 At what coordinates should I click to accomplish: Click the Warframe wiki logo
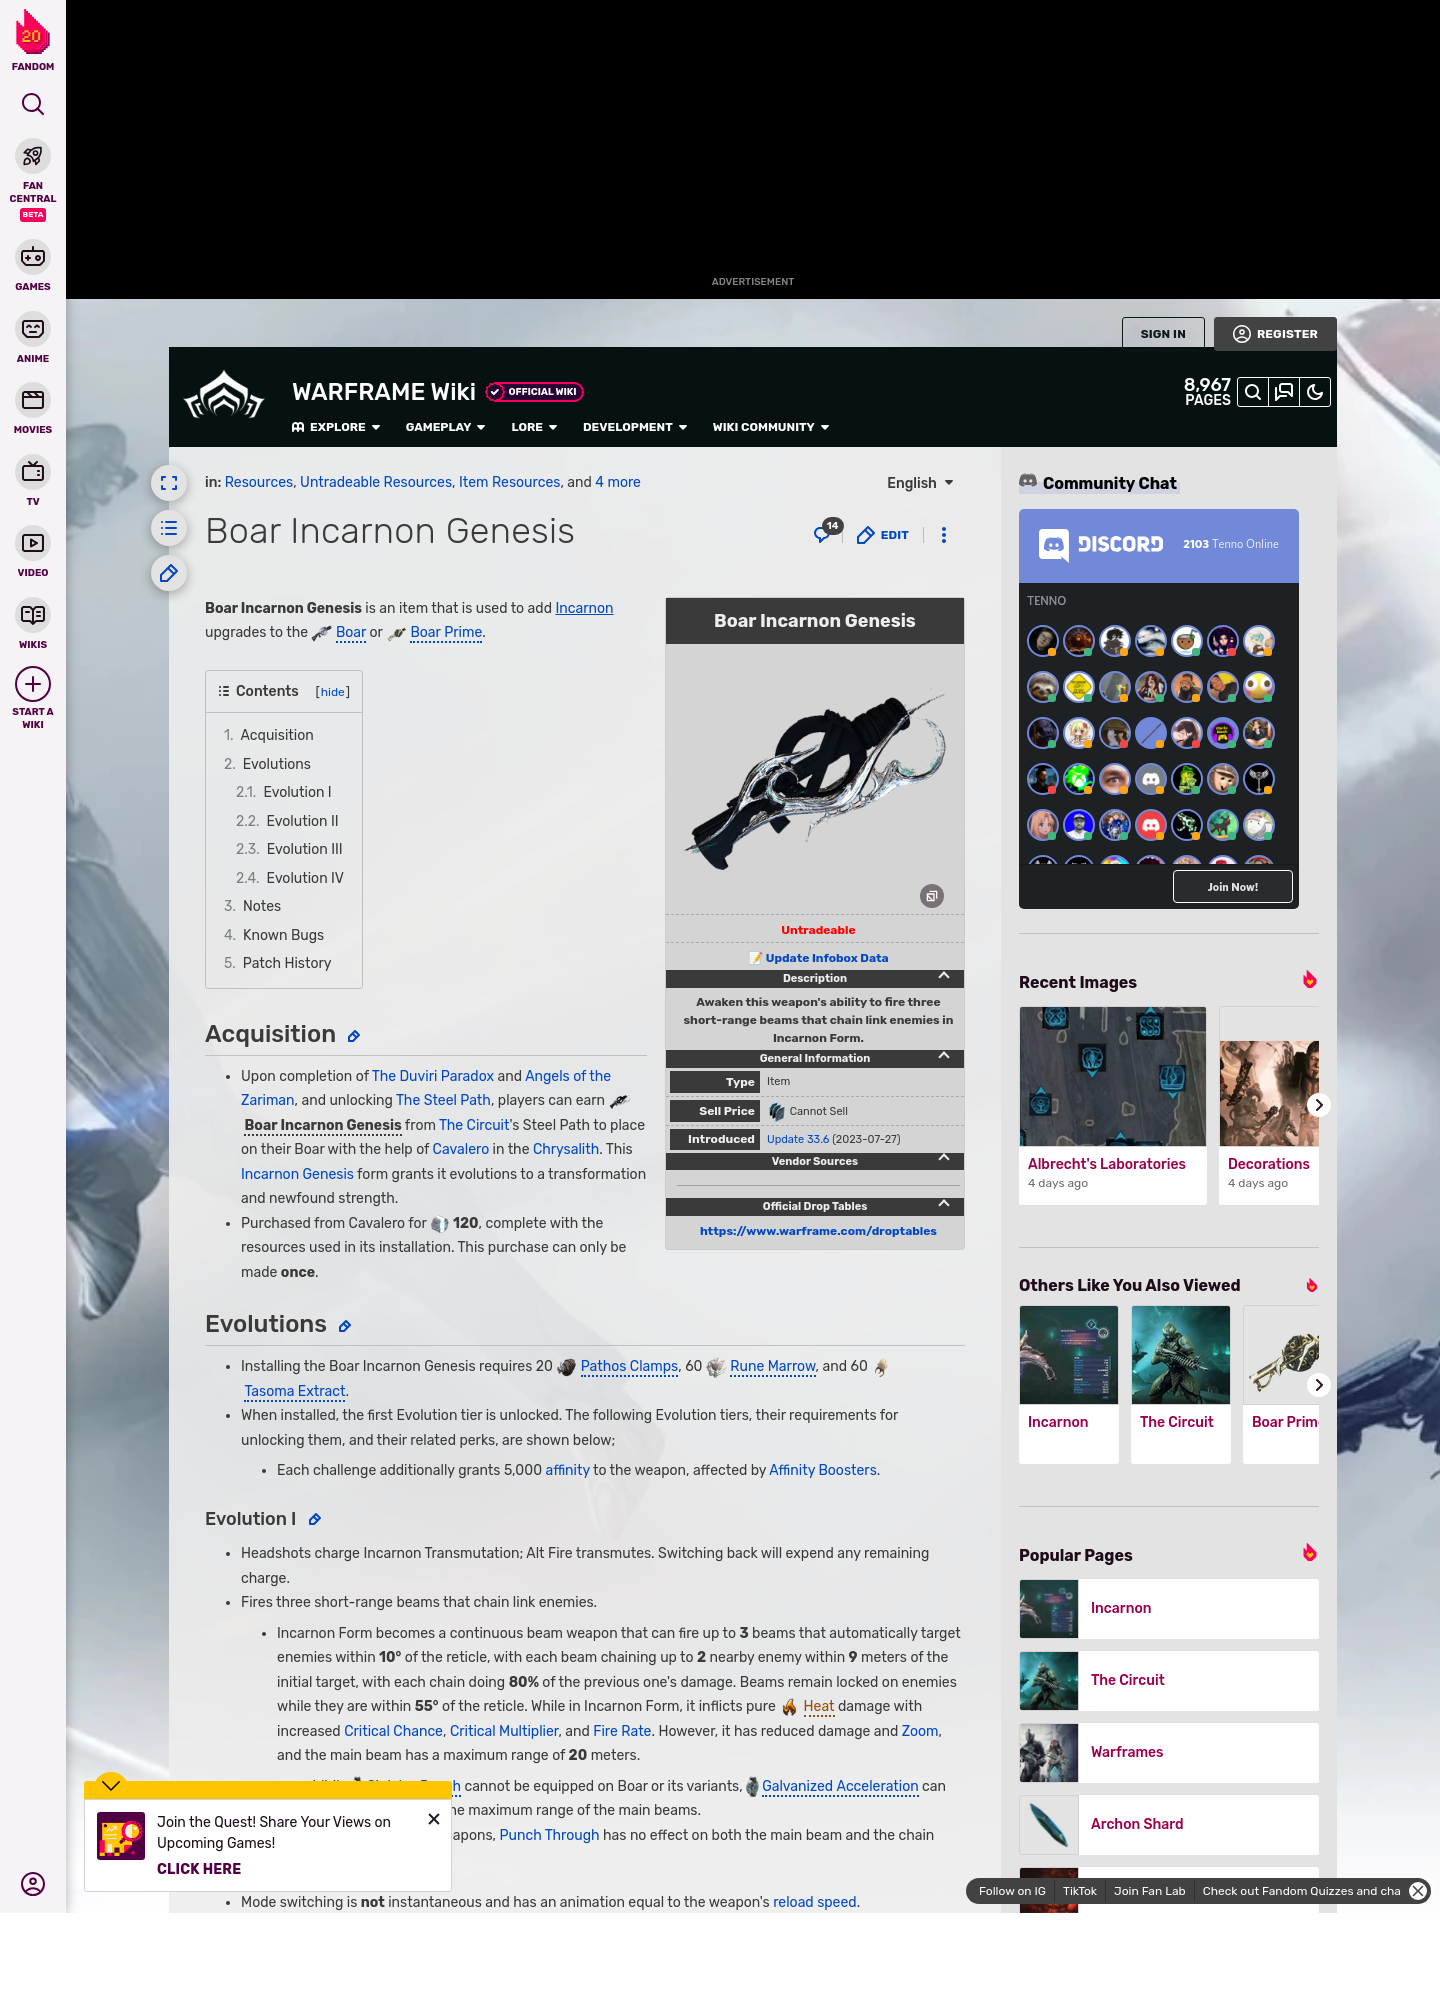(224, 396)
